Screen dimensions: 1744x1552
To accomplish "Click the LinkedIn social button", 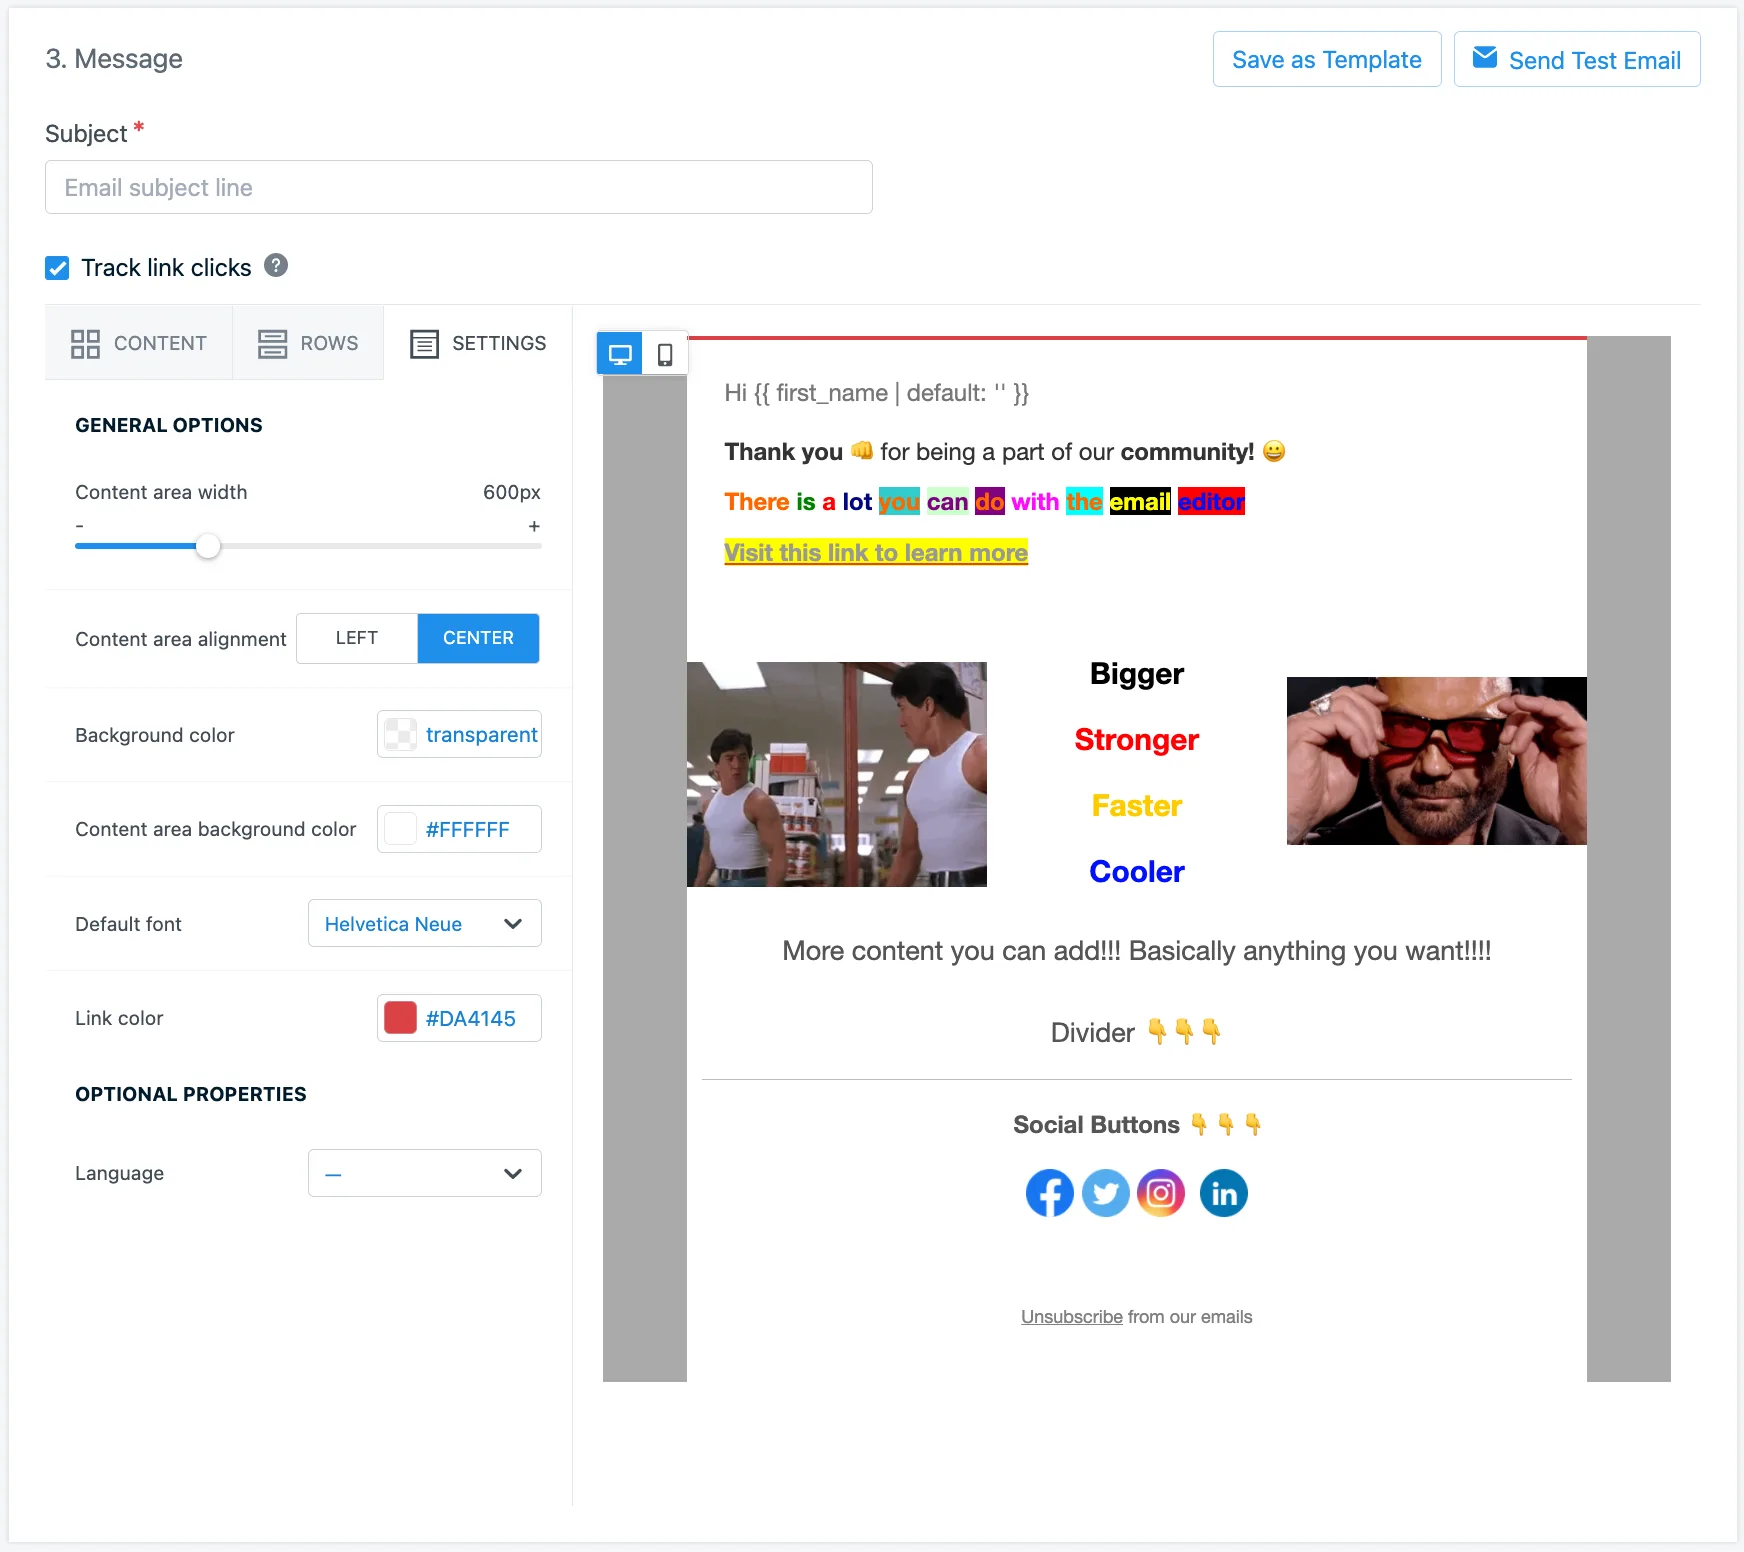I will click(x=1223, y=1193).
